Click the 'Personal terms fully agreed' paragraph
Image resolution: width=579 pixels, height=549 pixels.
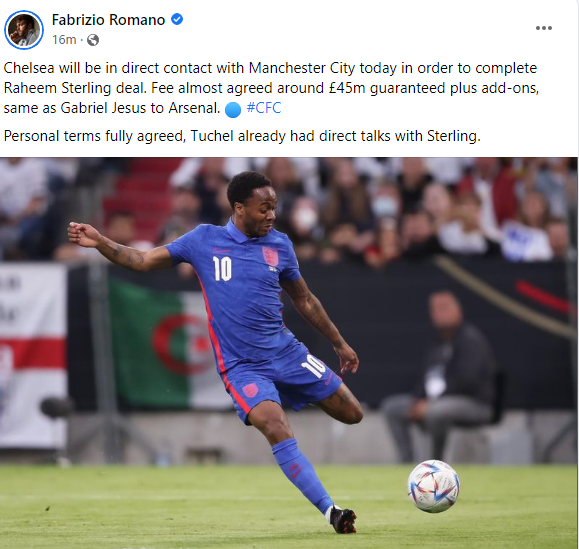point(242,136)
